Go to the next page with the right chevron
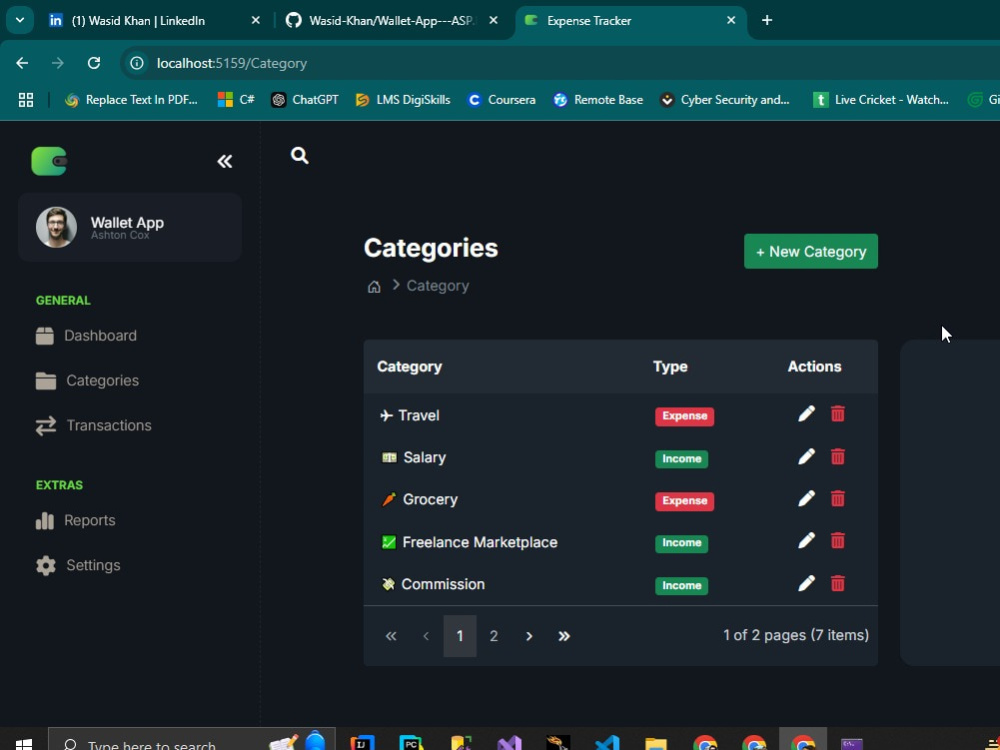Image resolution: width=1000 pixels, height=750 pixels. pyautogui.click(x=528, y=635)
